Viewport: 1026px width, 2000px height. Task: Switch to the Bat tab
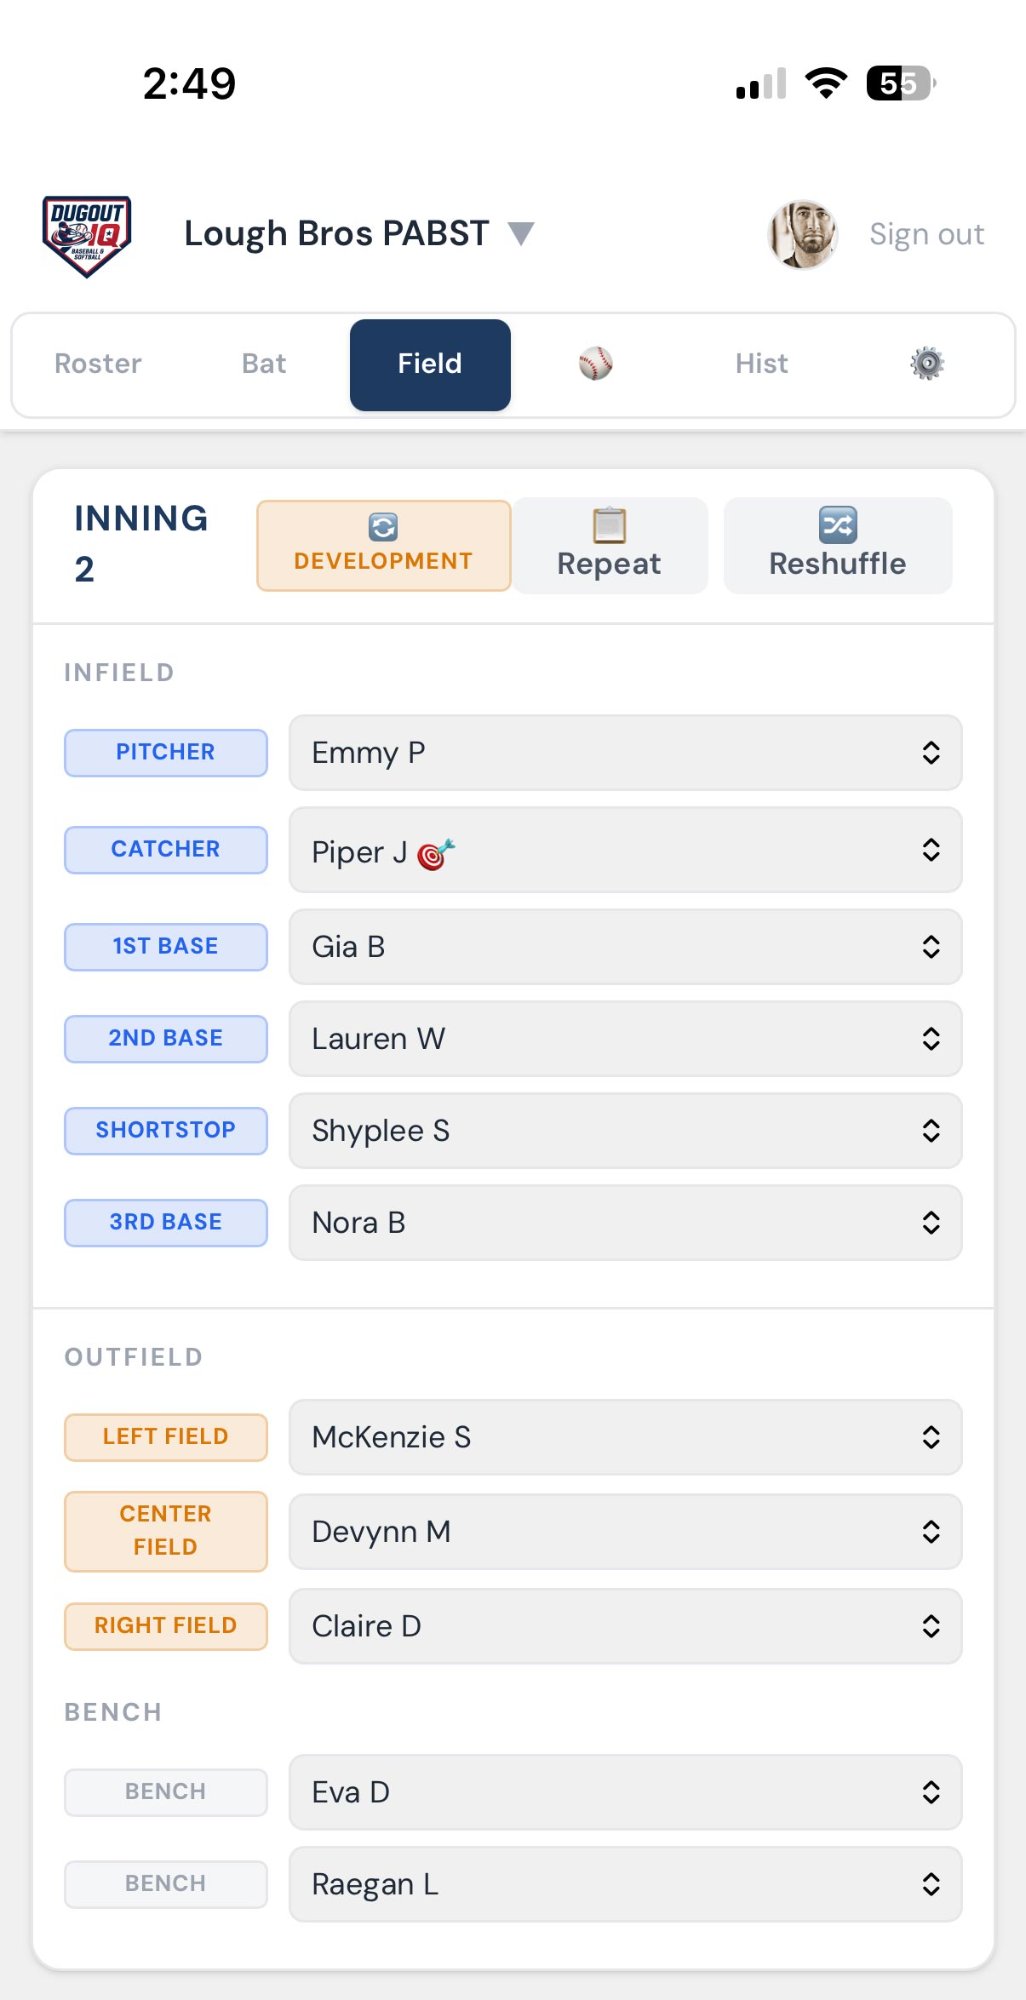click(264, 364)
